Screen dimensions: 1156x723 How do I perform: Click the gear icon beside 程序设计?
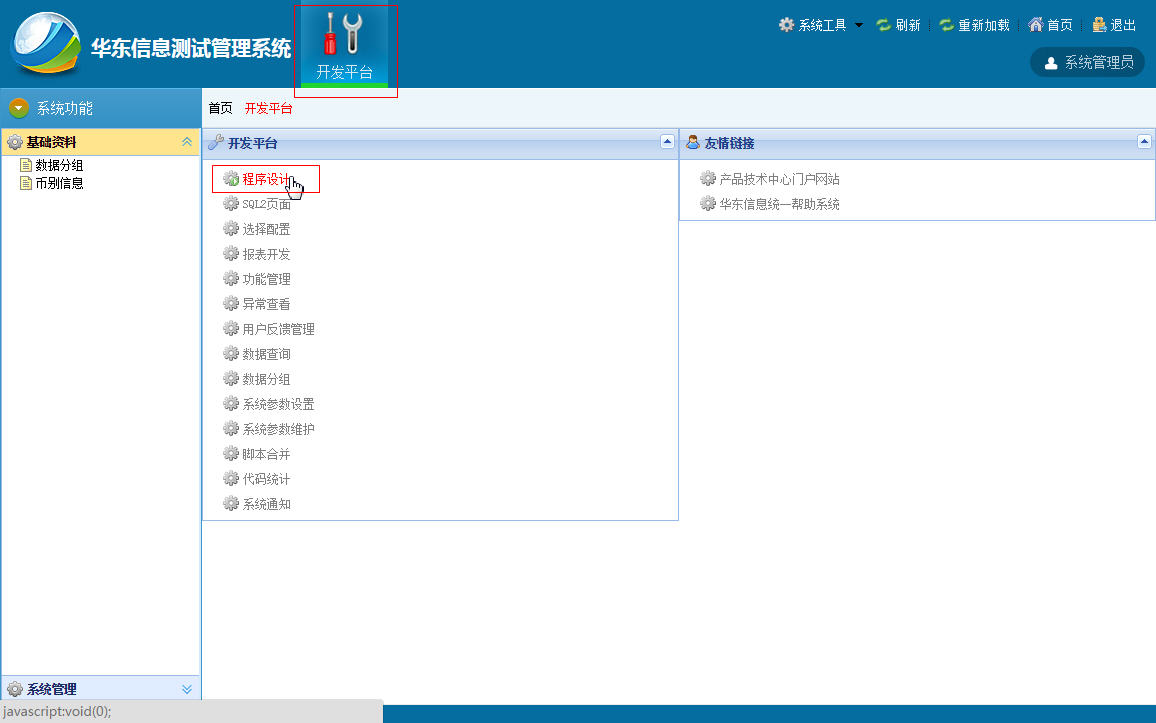click(231, 179)
